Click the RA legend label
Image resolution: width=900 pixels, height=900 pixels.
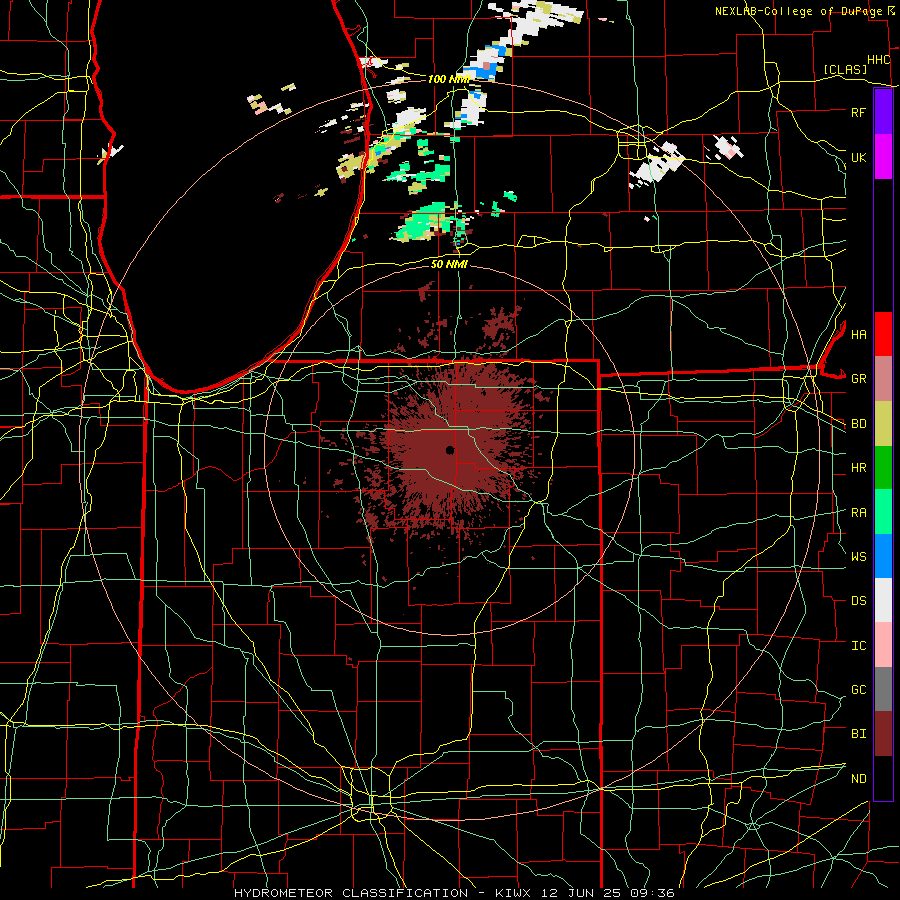pos(858,513)
